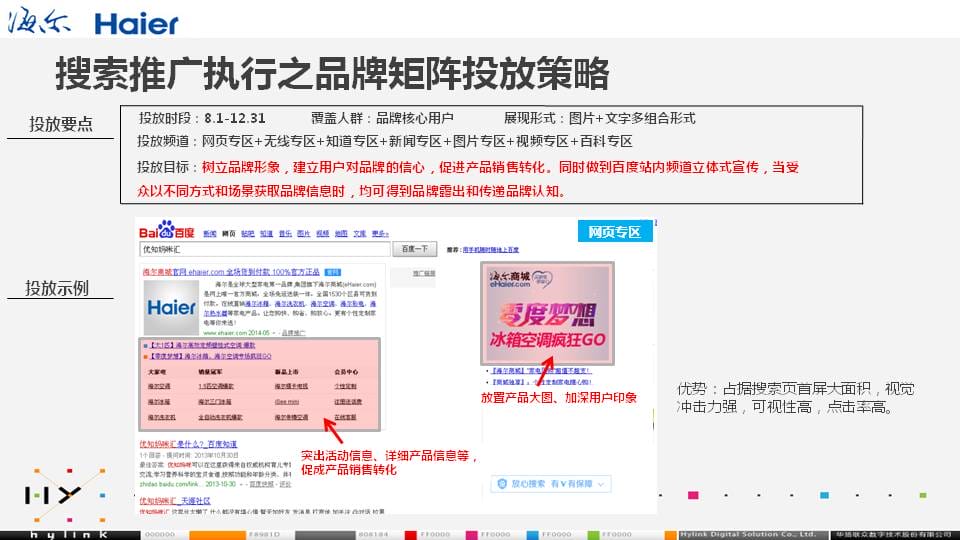Click the Baidu search input field
The height and width of the screenshot is (540, 960).
pos(264,249)
